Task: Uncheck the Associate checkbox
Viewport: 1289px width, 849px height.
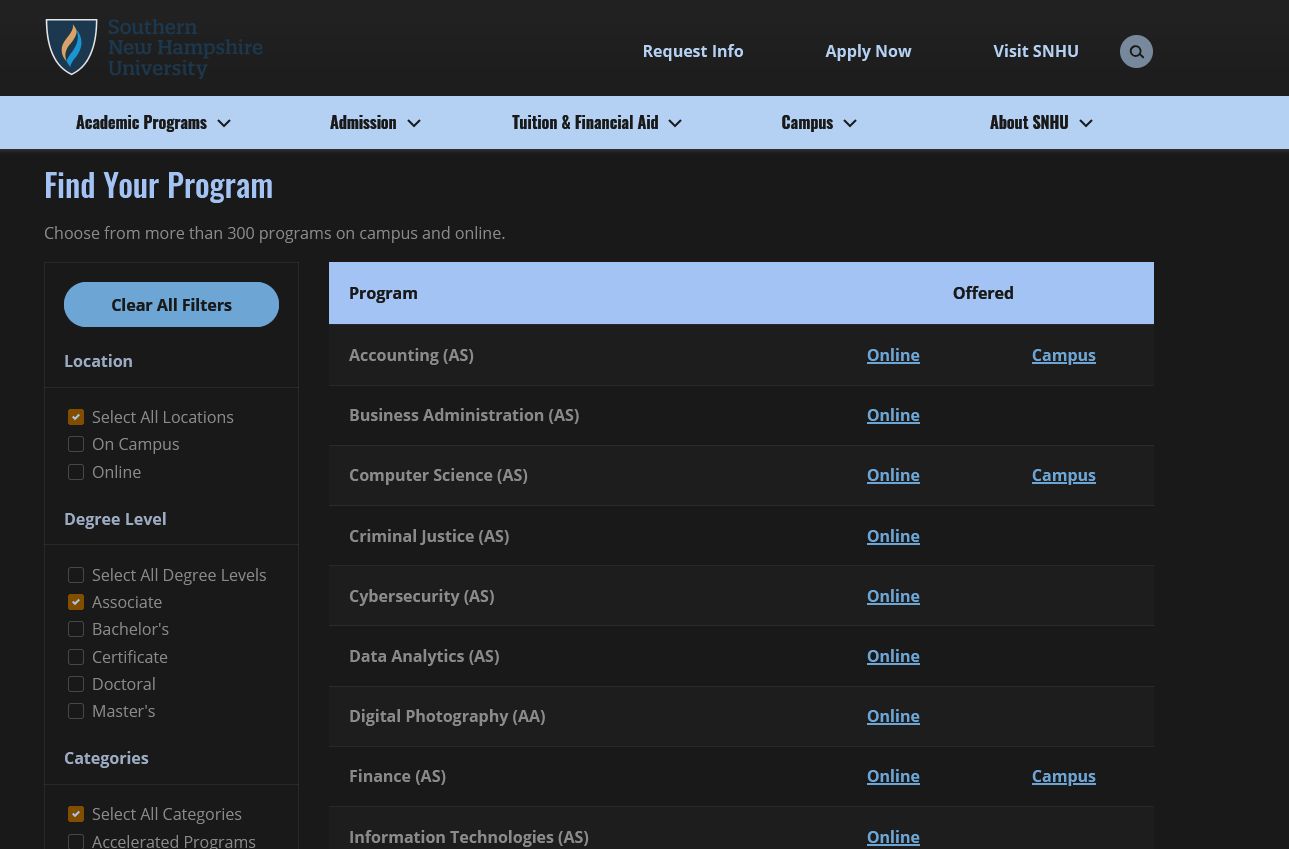Action: coord(76,602)
